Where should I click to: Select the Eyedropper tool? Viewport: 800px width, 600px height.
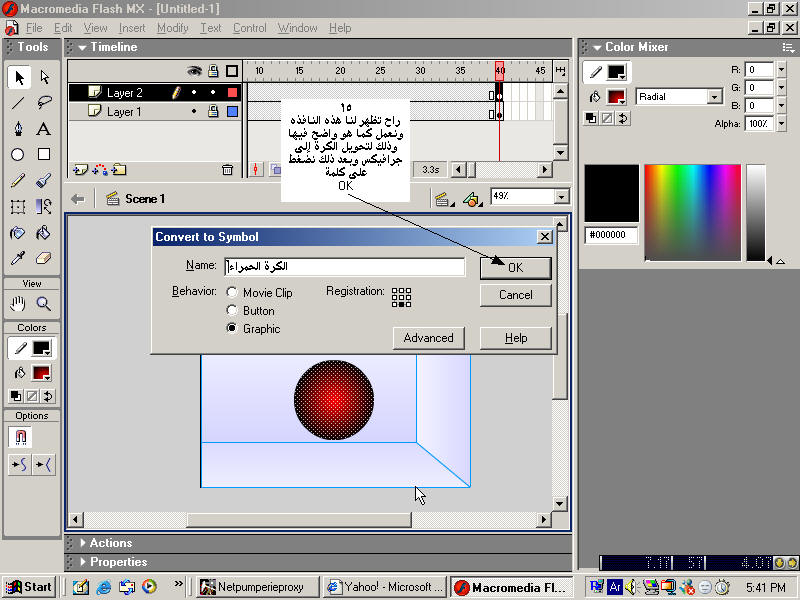point(18,259)
